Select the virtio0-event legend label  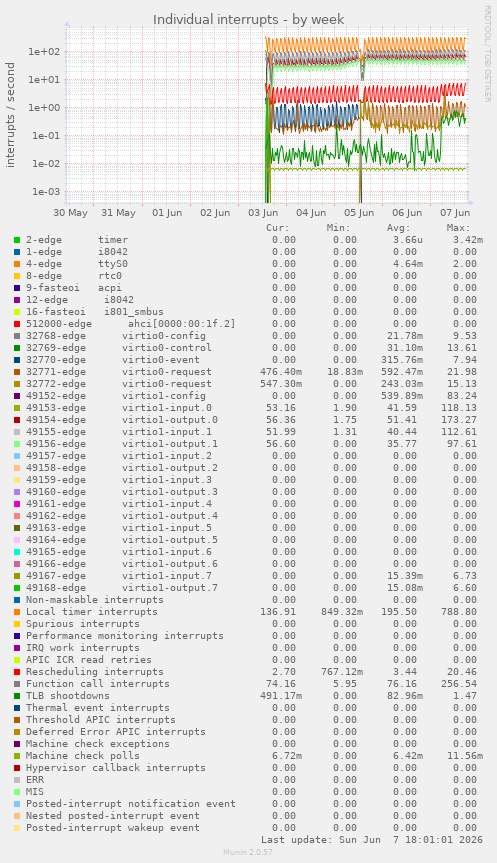coord(113,360)
